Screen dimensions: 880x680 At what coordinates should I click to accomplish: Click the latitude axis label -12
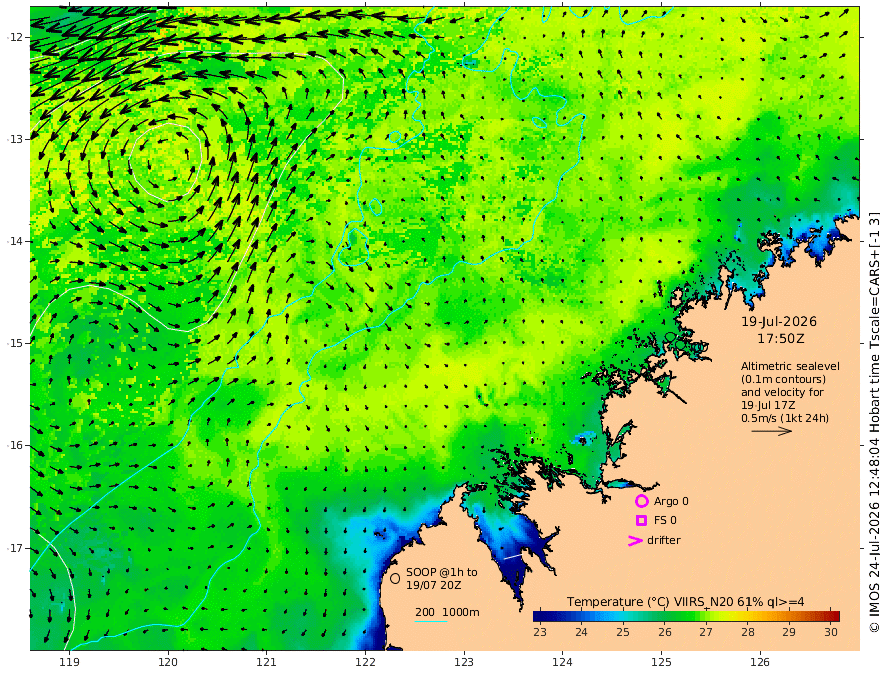pos(15,37)
